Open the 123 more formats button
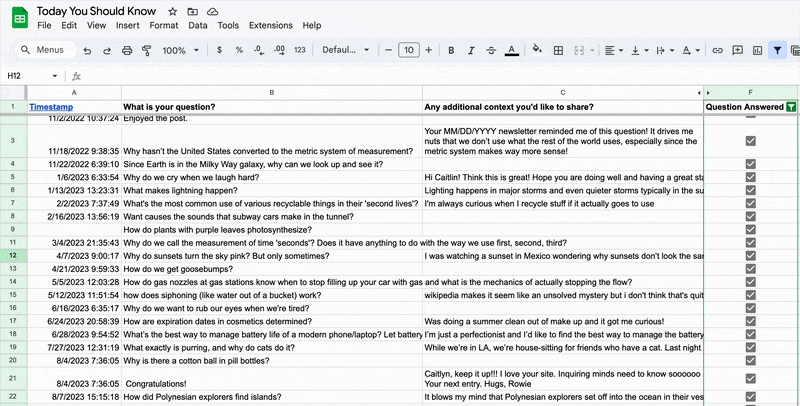Screen dimensions: 800x406 coord(300,50)
